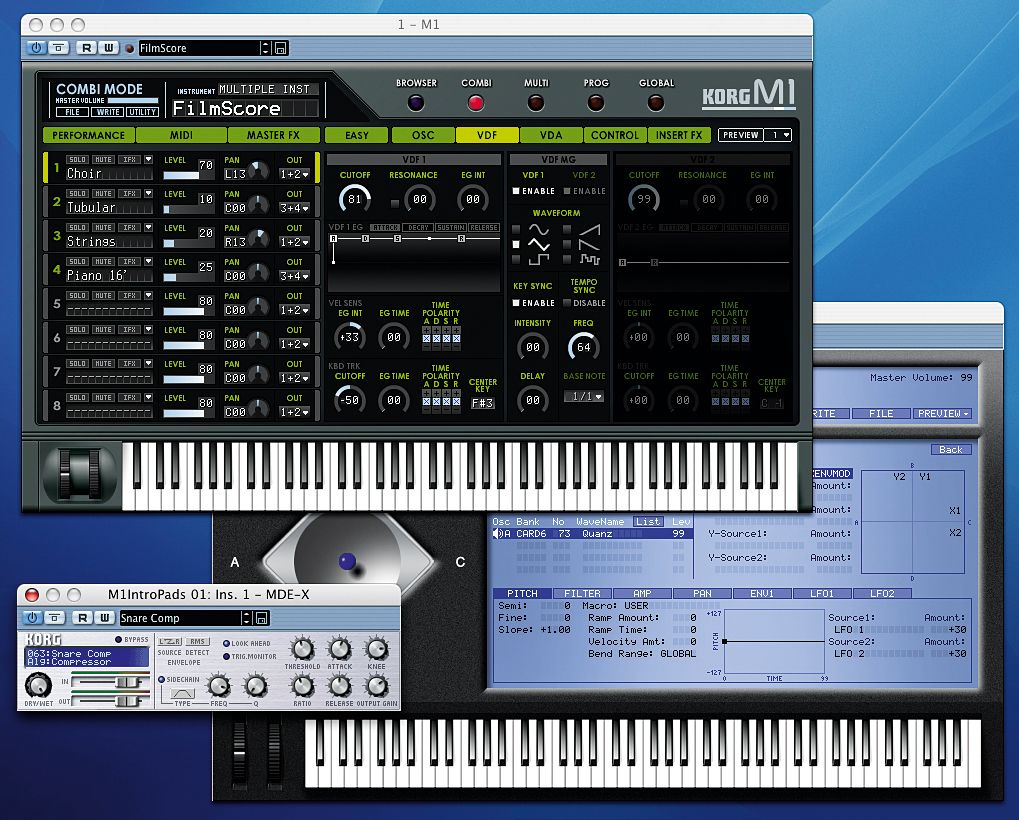Select the triangle waveform checkbox

click(516, 244)
